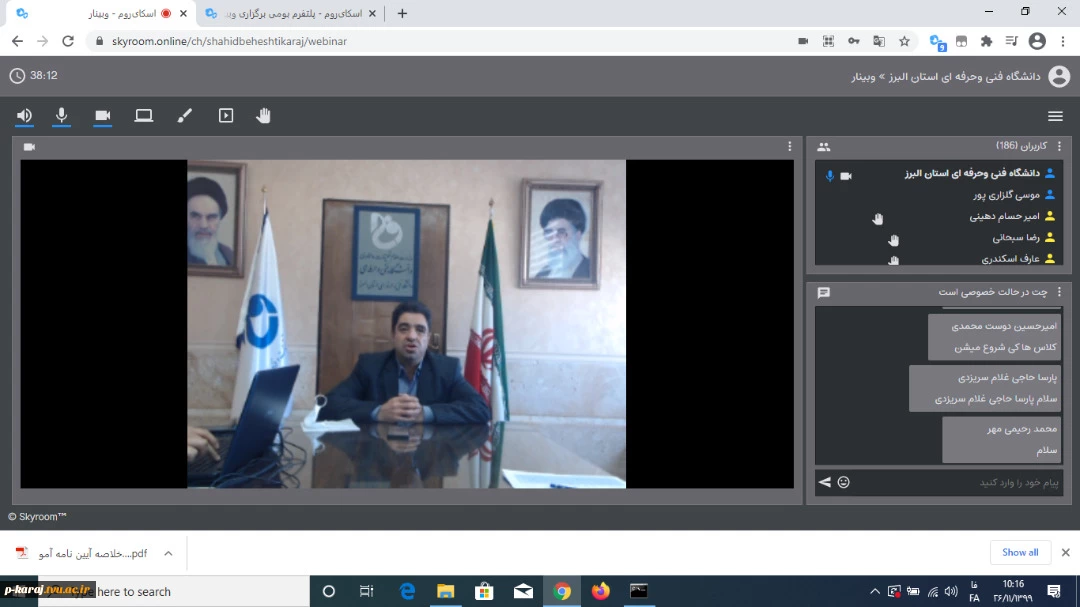This screenshot has height=607, width=1080.
Task: Click the chat bubble icon
Action: pos(824,293)
